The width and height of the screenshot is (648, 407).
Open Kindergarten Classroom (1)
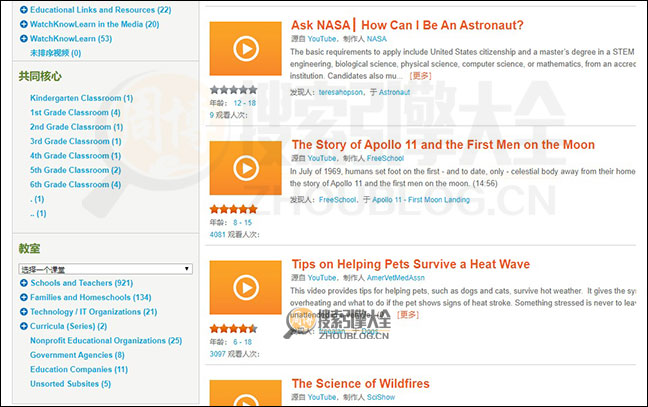tap(81, 98)
